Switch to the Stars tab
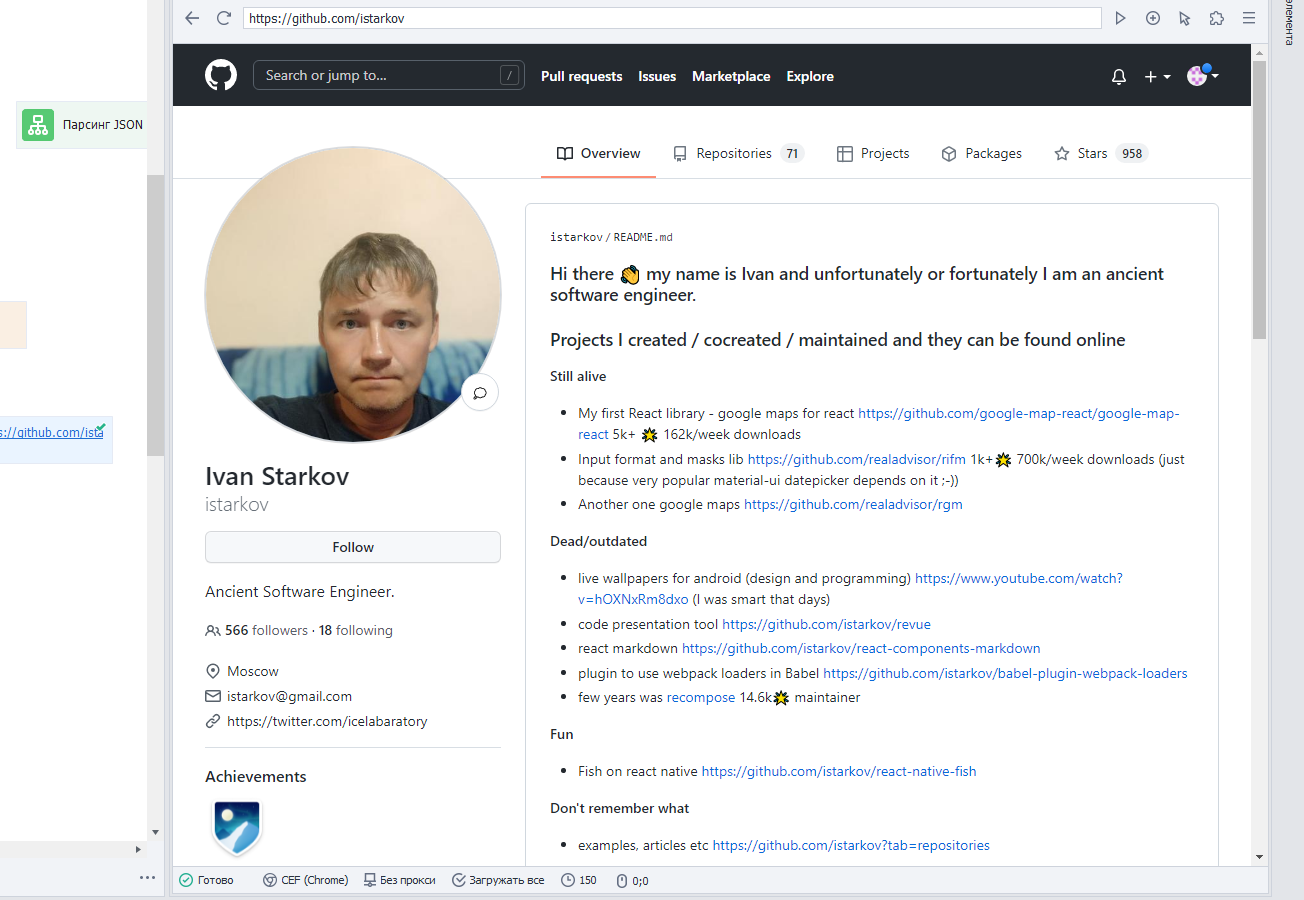The width and height of the screenshot is (1304, 900). pyautogui.click(x=1100, y=153)
